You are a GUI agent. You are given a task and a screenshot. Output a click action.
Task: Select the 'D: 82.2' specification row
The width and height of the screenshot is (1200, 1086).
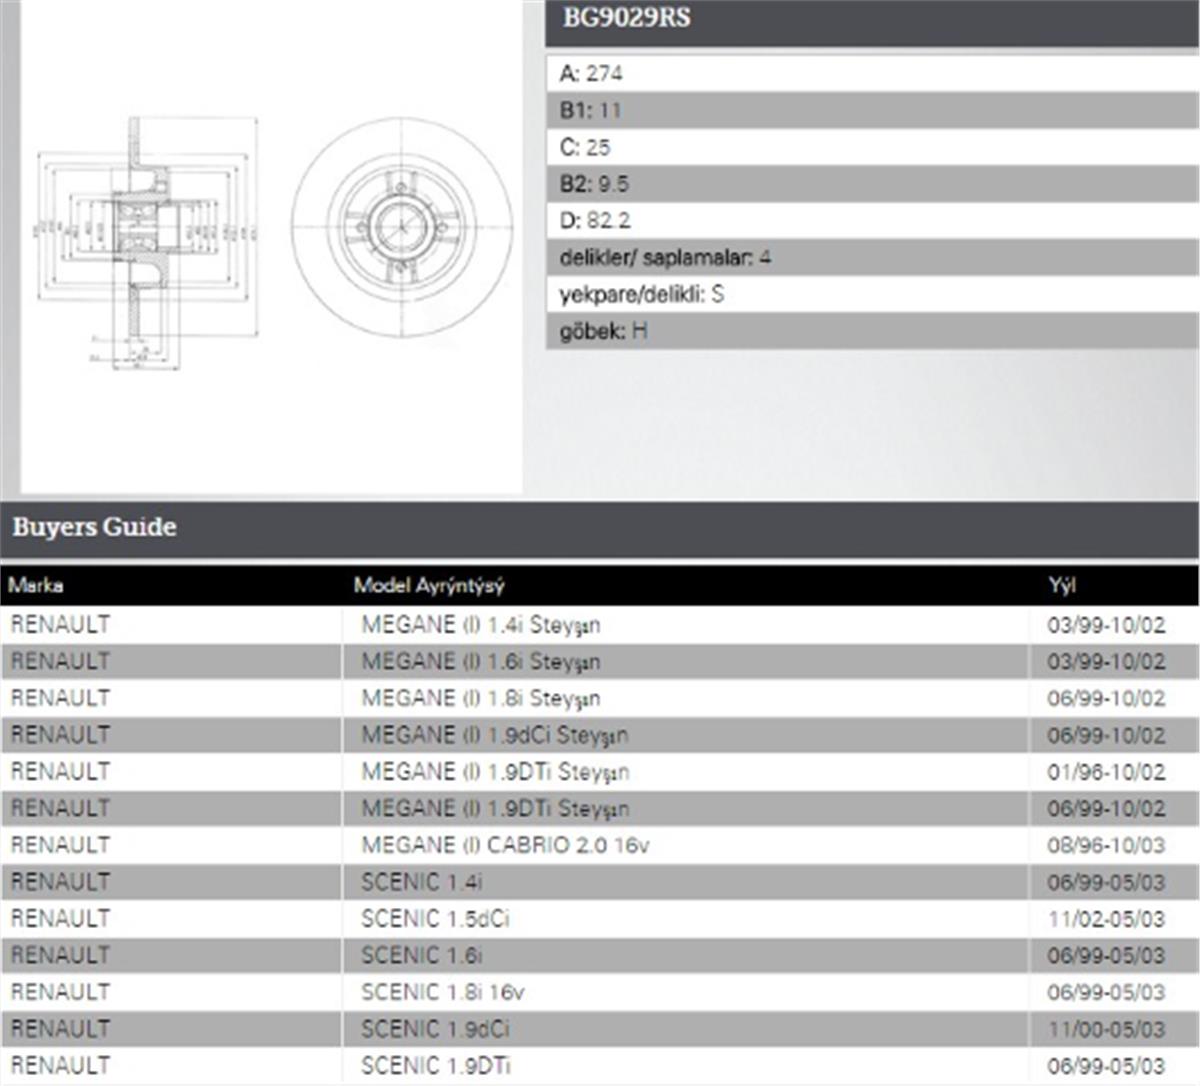872,220
